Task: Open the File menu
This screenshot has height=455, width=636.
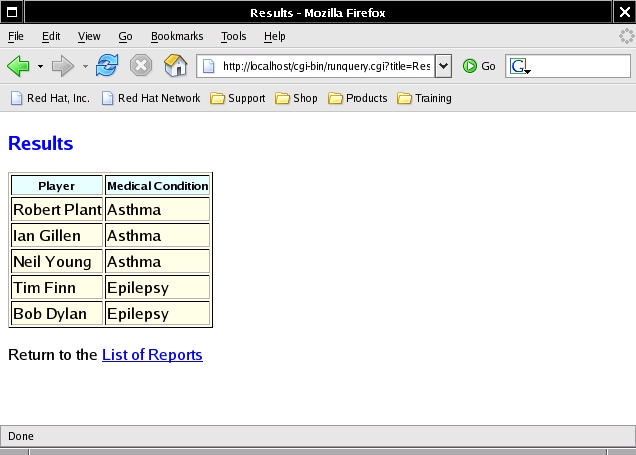Action: [x=16, y=36]
